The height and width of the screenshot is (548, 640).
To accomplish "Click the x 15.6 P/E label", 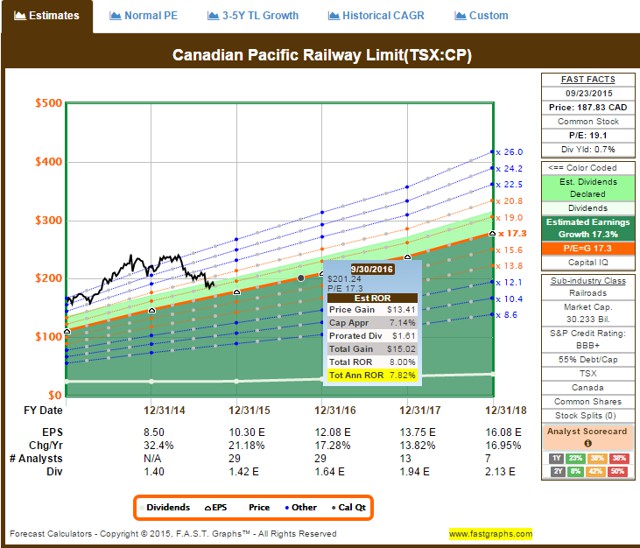I will coord(509,250).
